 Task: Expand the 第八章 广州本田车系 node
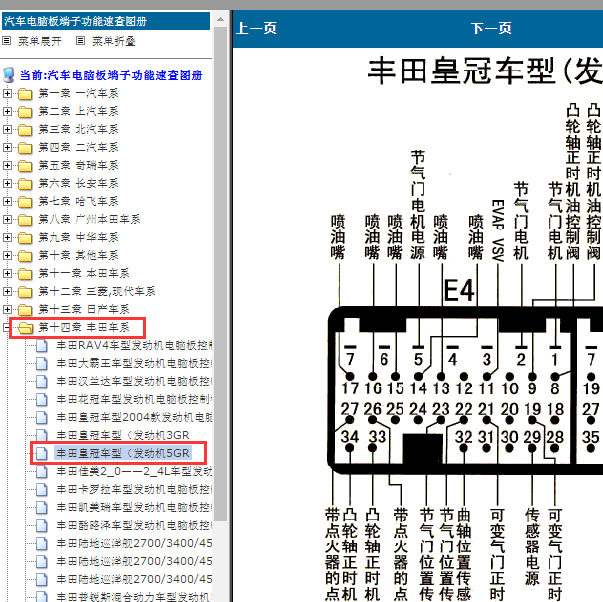coord(7,219)
